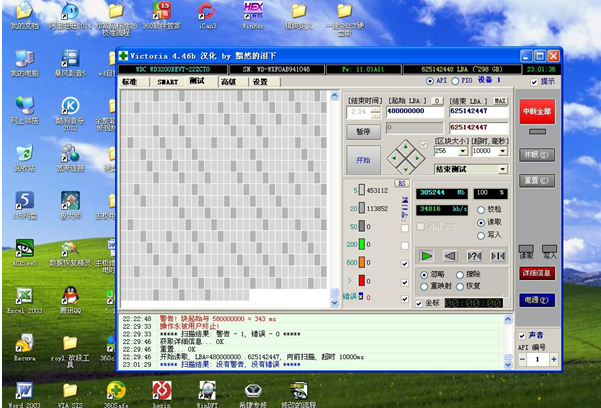Click the block map scroll-down arrow
This screenshot has height=408, width=601.
335,303
